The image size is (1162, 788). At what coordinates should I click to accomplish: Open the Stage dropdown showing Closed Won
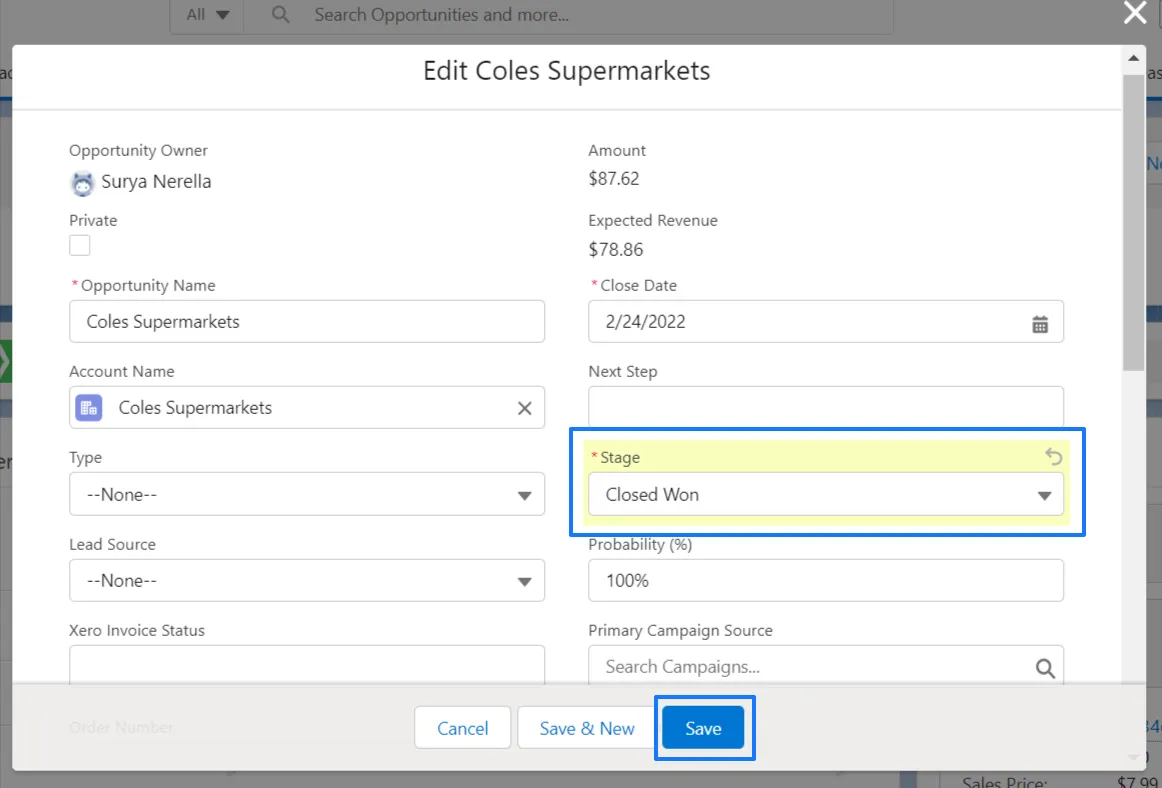click(x=826, y=494)
